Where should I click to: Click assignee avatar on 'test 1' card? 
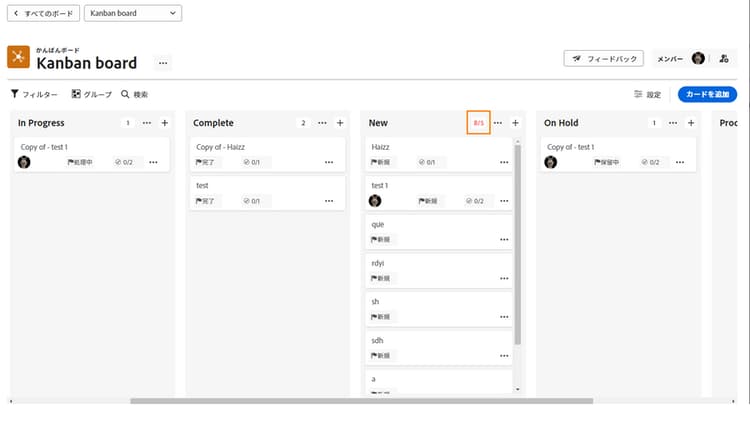(375, 201)
